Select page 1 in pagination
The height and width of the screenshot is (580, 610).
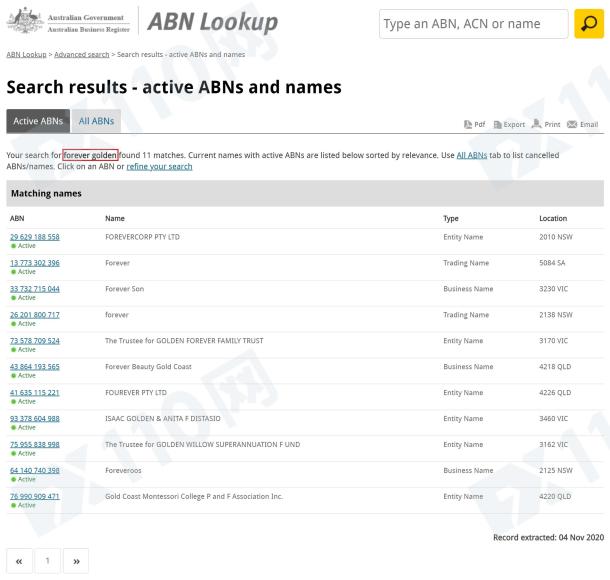[47, 561]
